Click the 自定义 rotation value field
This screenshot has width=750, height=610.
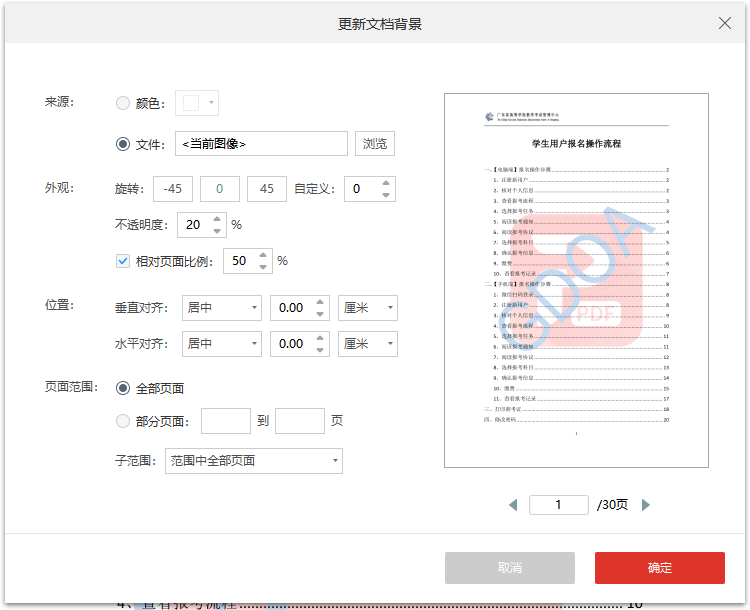click(x=362, y=189)
